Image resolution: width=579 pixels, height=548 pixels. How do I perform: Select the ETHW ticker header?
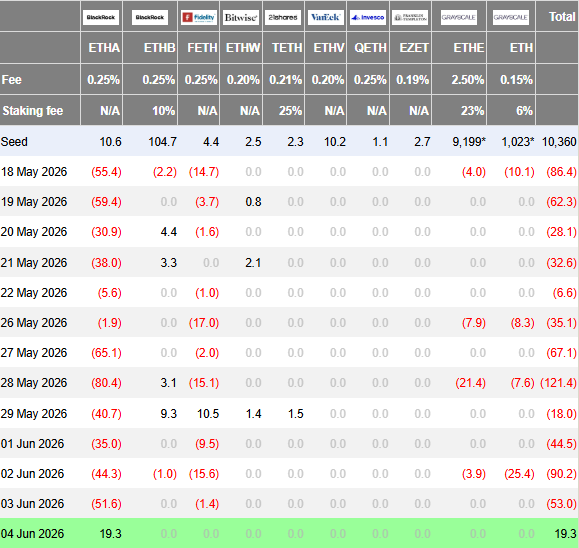click(x=243, y=48)
